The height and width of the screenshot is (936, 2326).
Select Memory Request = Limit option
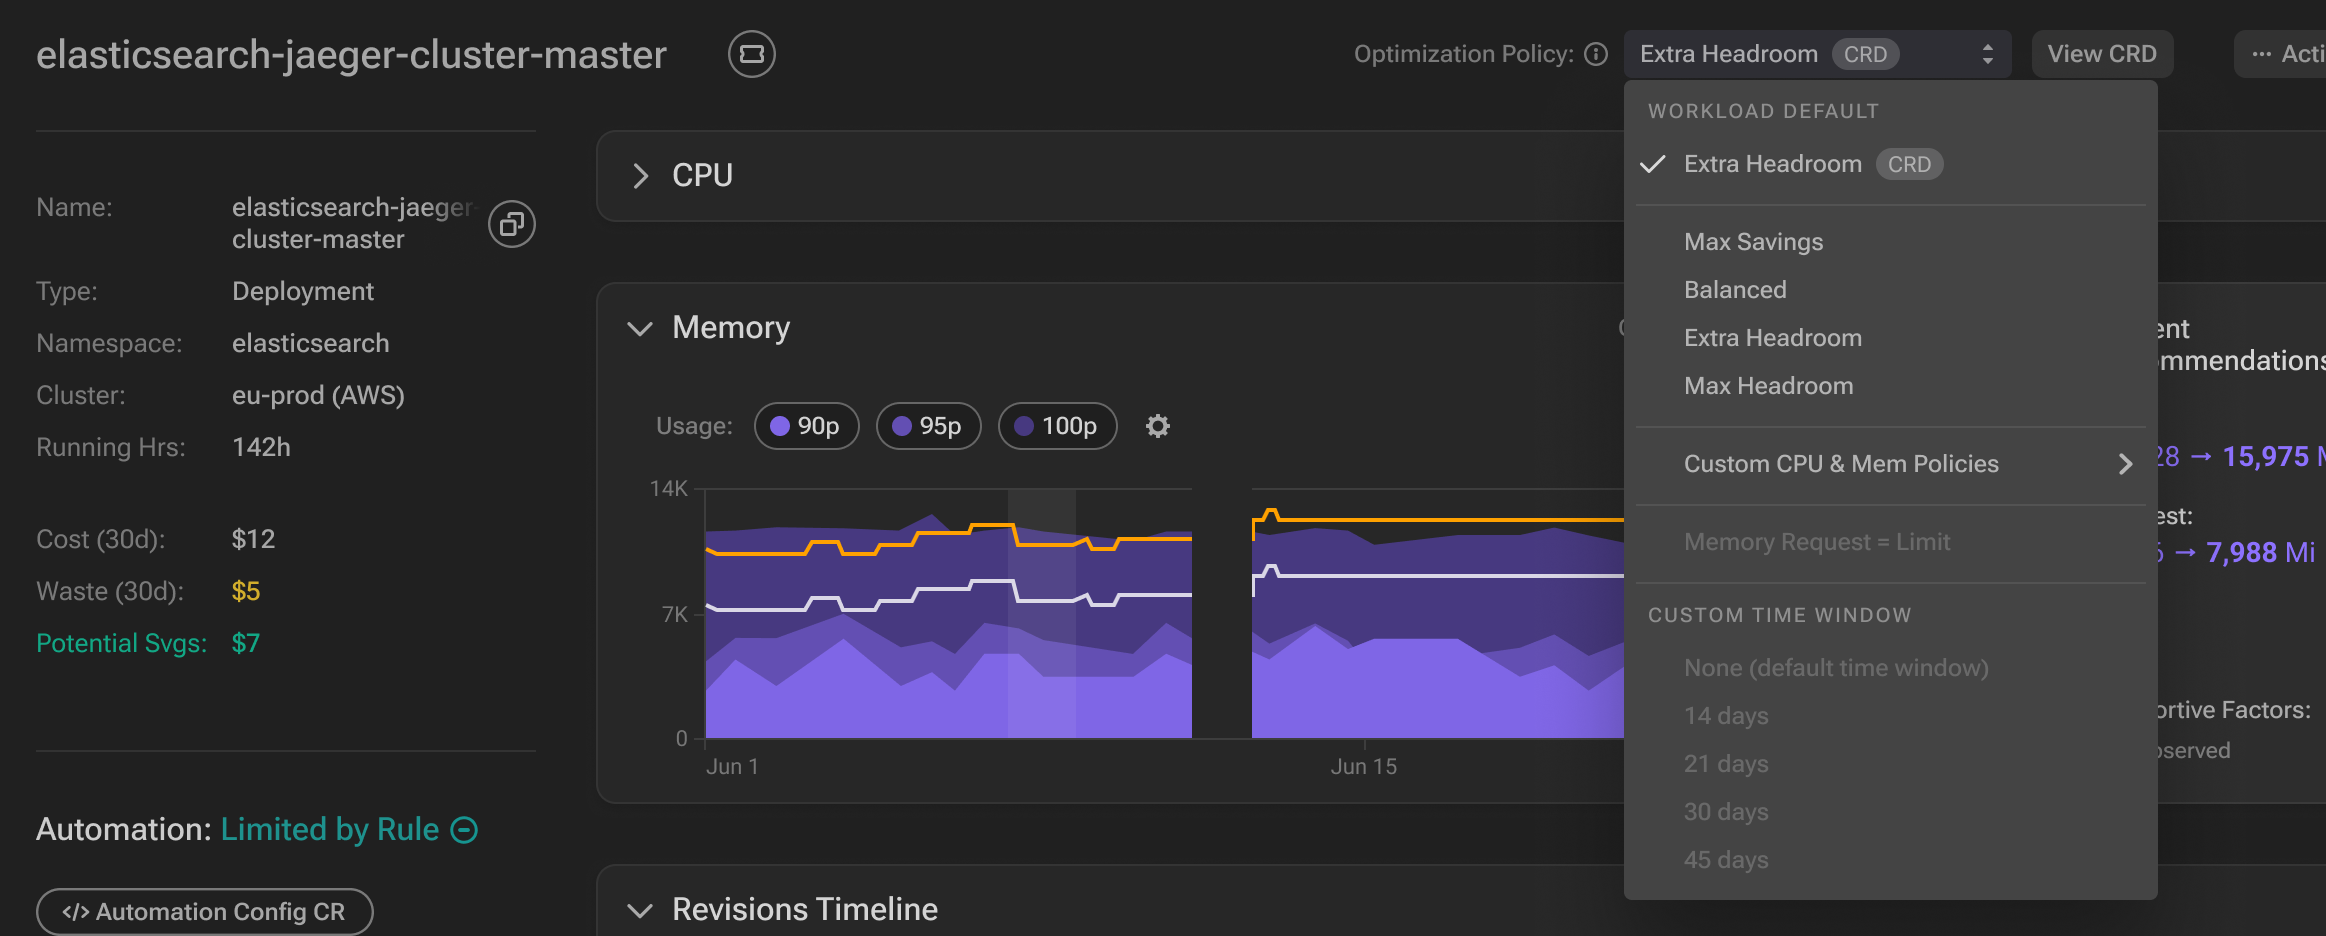1891,542
